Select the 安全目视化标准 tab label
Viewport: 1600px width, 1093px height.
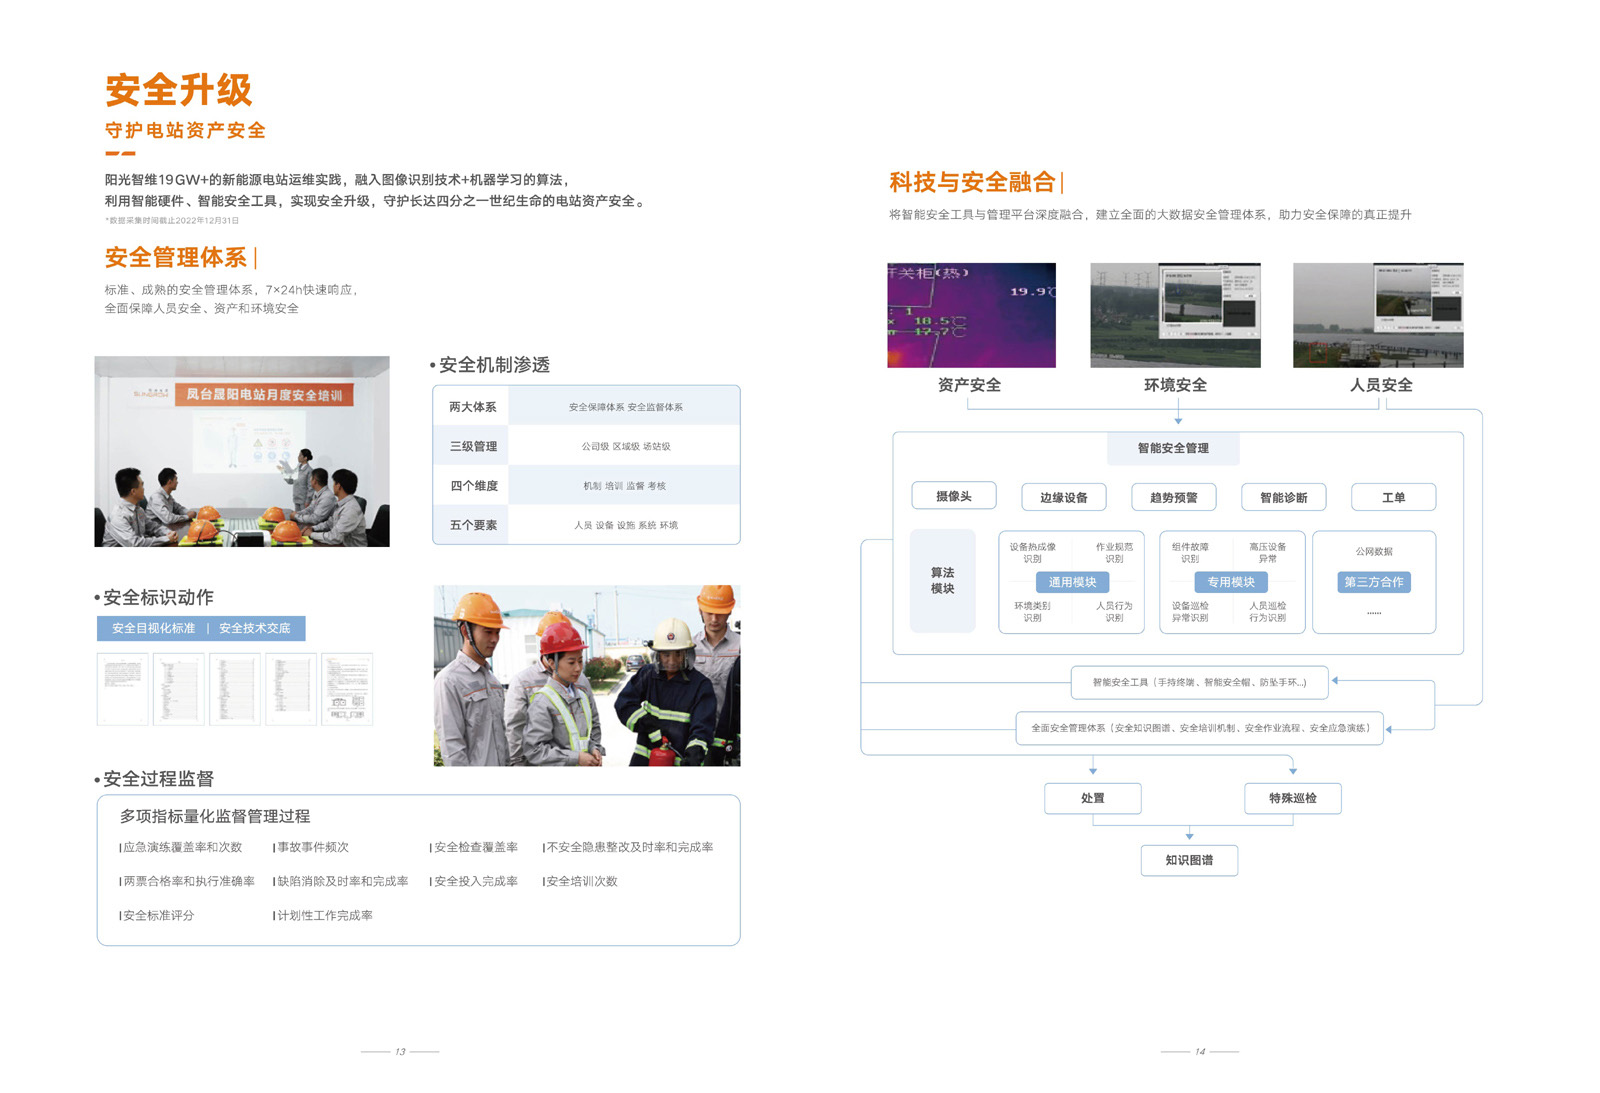pyautogui.click(x=153, y=628)
